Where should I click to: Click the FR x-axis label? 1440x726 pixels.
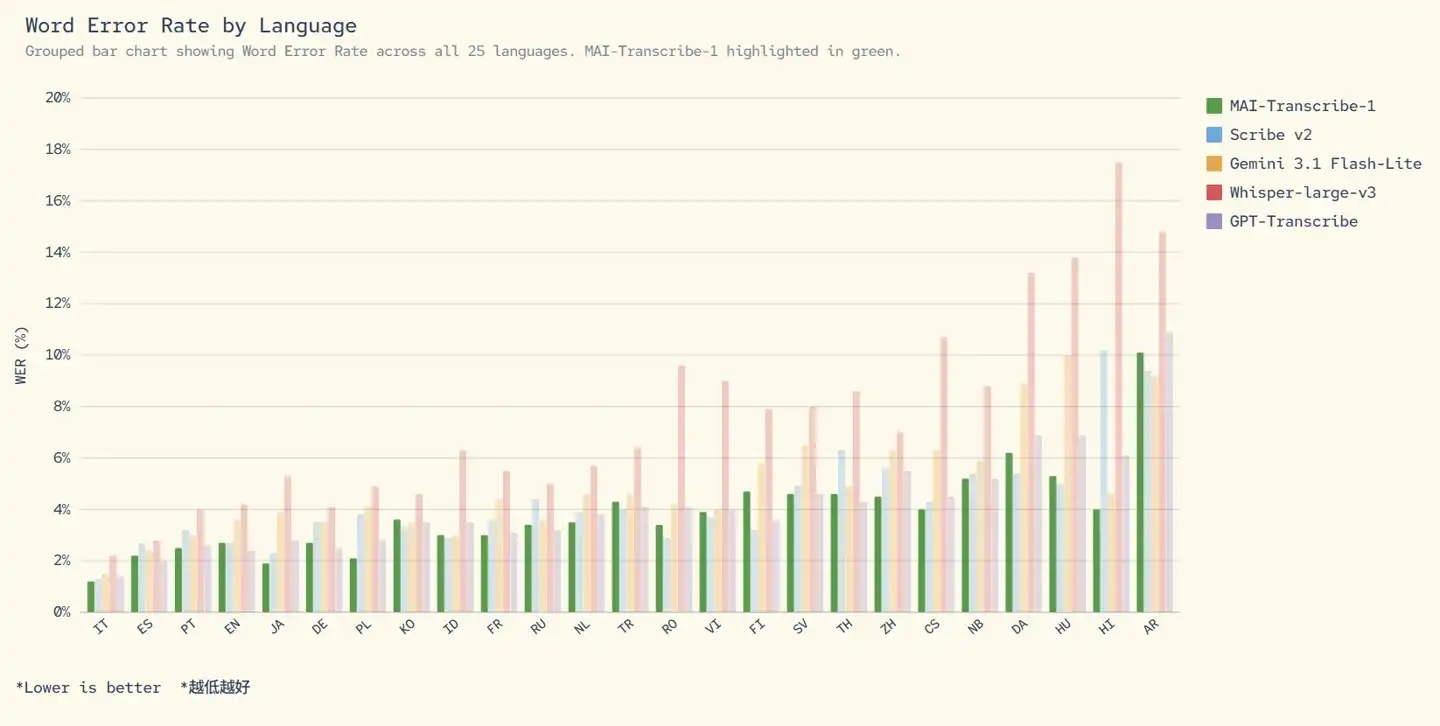point(494,627)
